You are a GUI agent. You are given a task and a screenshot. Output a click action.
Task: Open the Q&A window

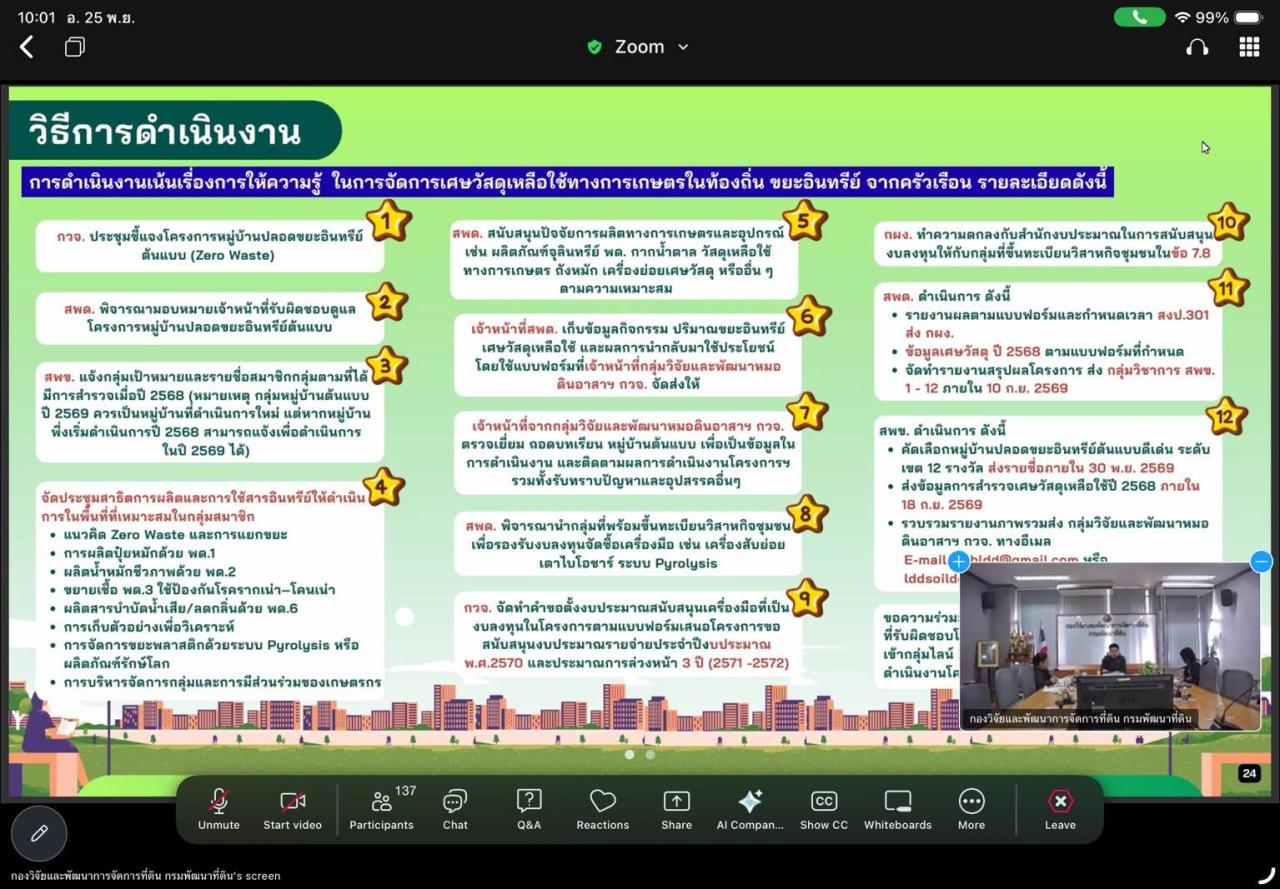(528, 808)
